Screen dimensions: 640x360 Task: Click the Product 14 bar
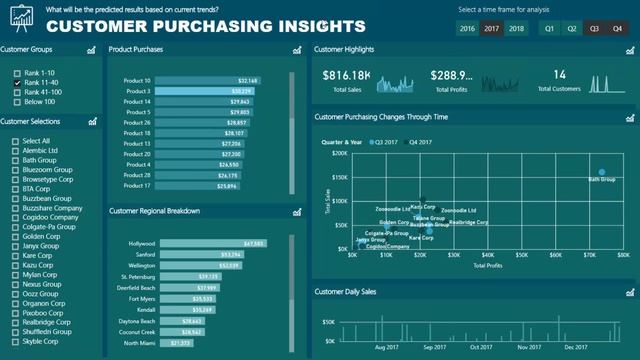tap(204, 102)
